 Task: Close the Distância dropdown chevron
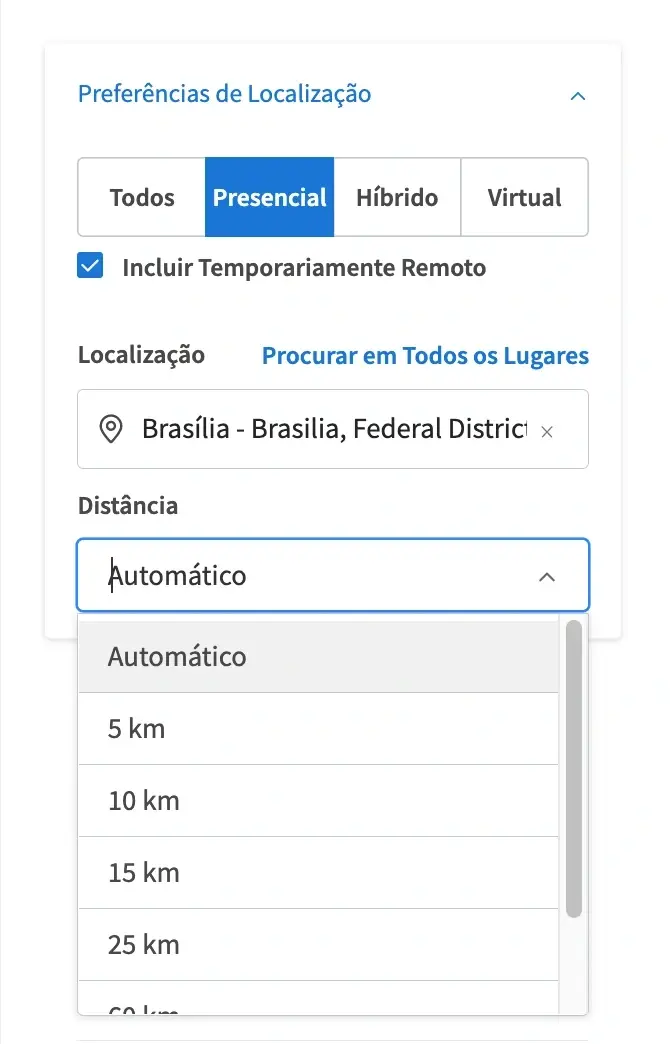547,577
